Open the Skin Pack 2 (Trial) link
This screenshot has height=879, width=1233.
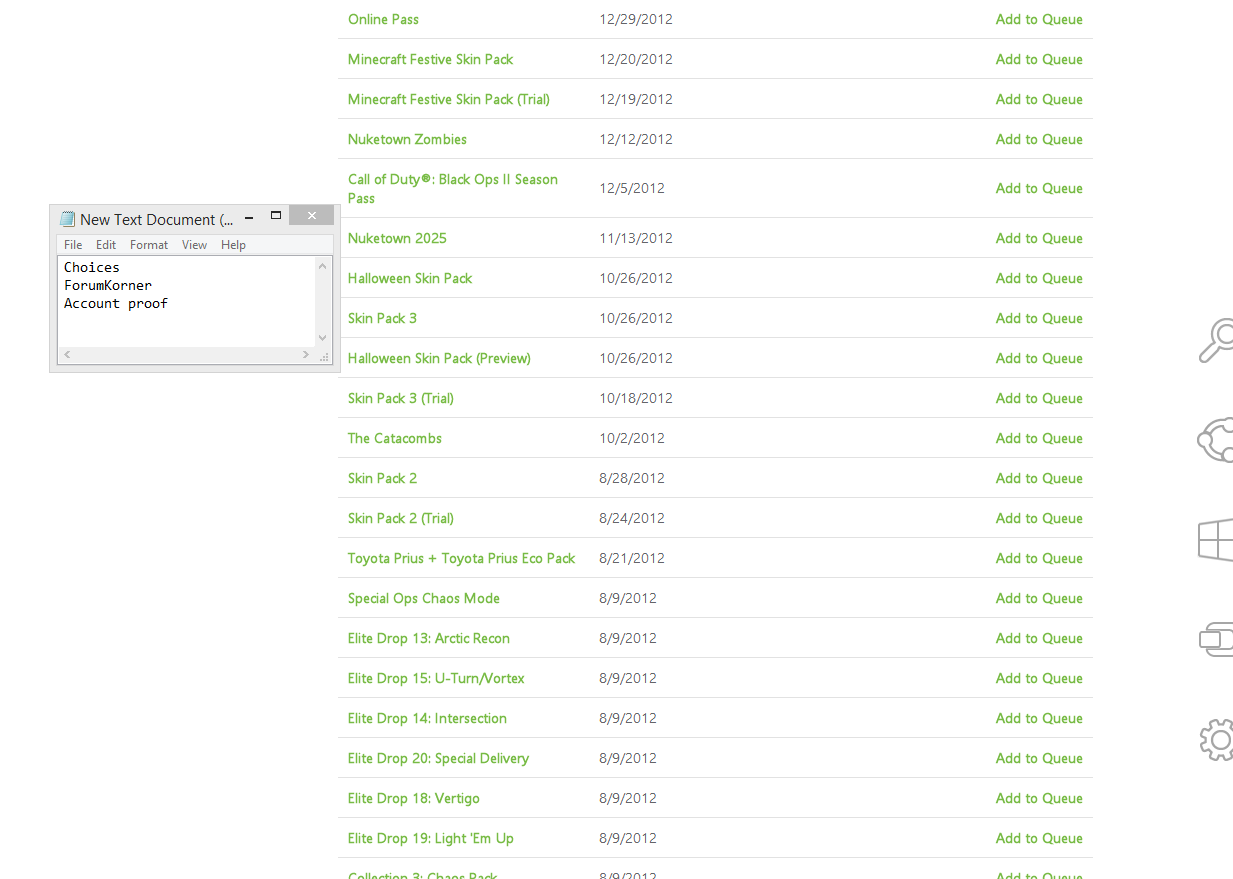[401, 518]
